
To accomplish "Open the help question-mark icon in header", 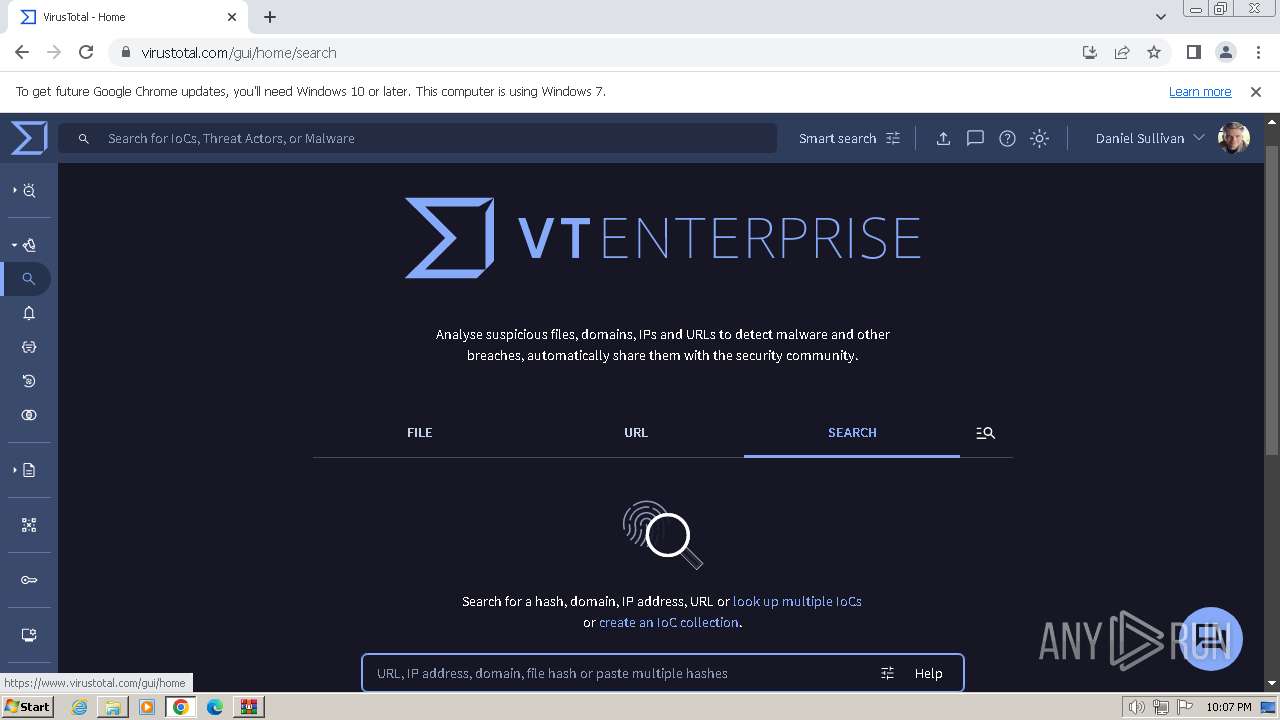I will [1007, 138].
